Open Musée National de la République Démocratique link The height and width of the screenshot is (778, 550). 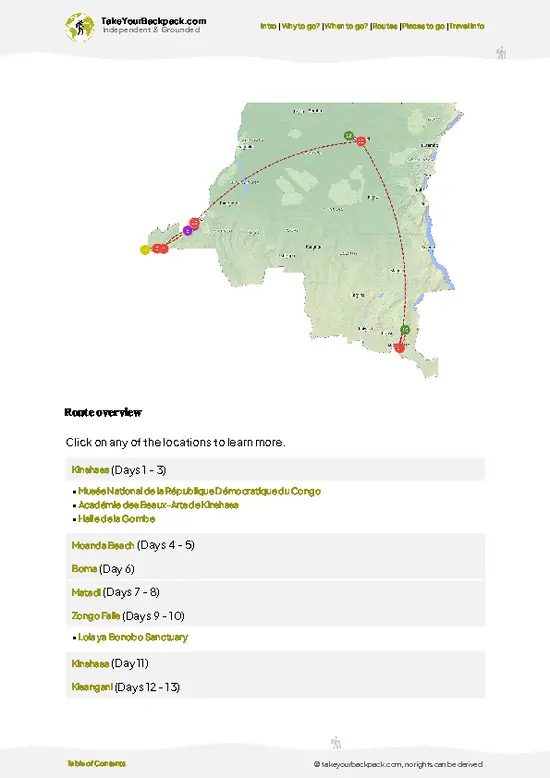click(x=199, y=491)
